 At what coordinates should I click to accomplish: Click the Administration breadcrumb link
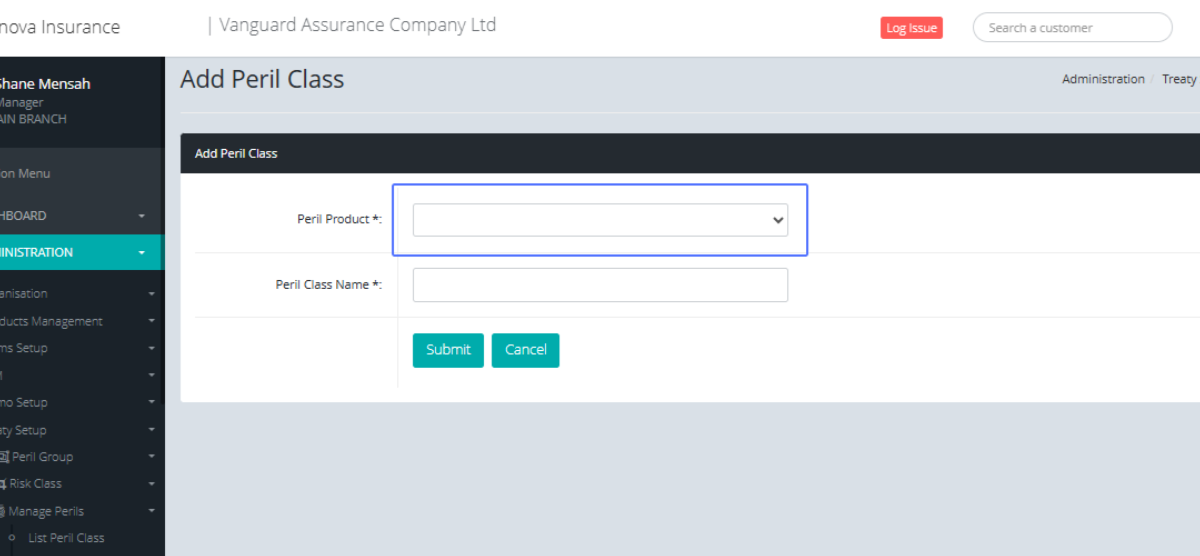click(x=1103, y=79)
